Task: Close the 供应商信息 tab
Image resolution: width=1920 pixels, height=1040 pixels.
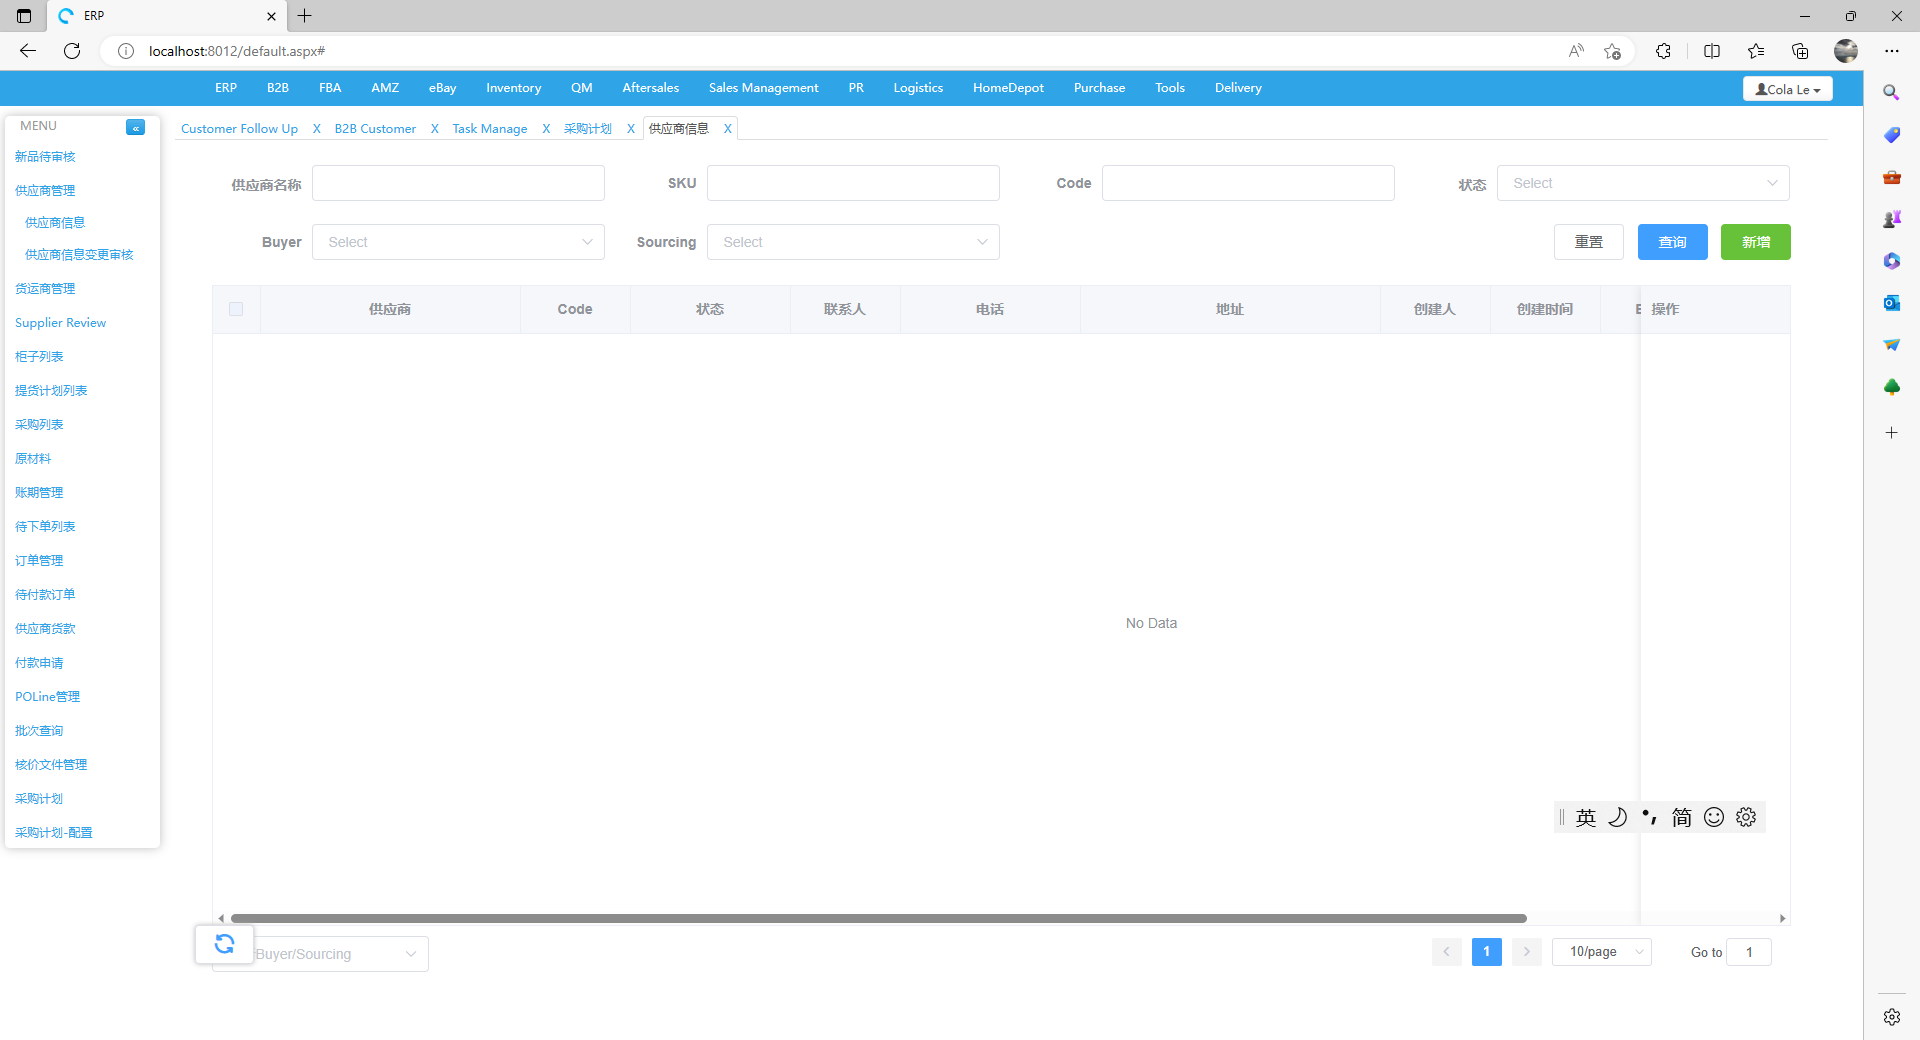Action: point(728,129)
